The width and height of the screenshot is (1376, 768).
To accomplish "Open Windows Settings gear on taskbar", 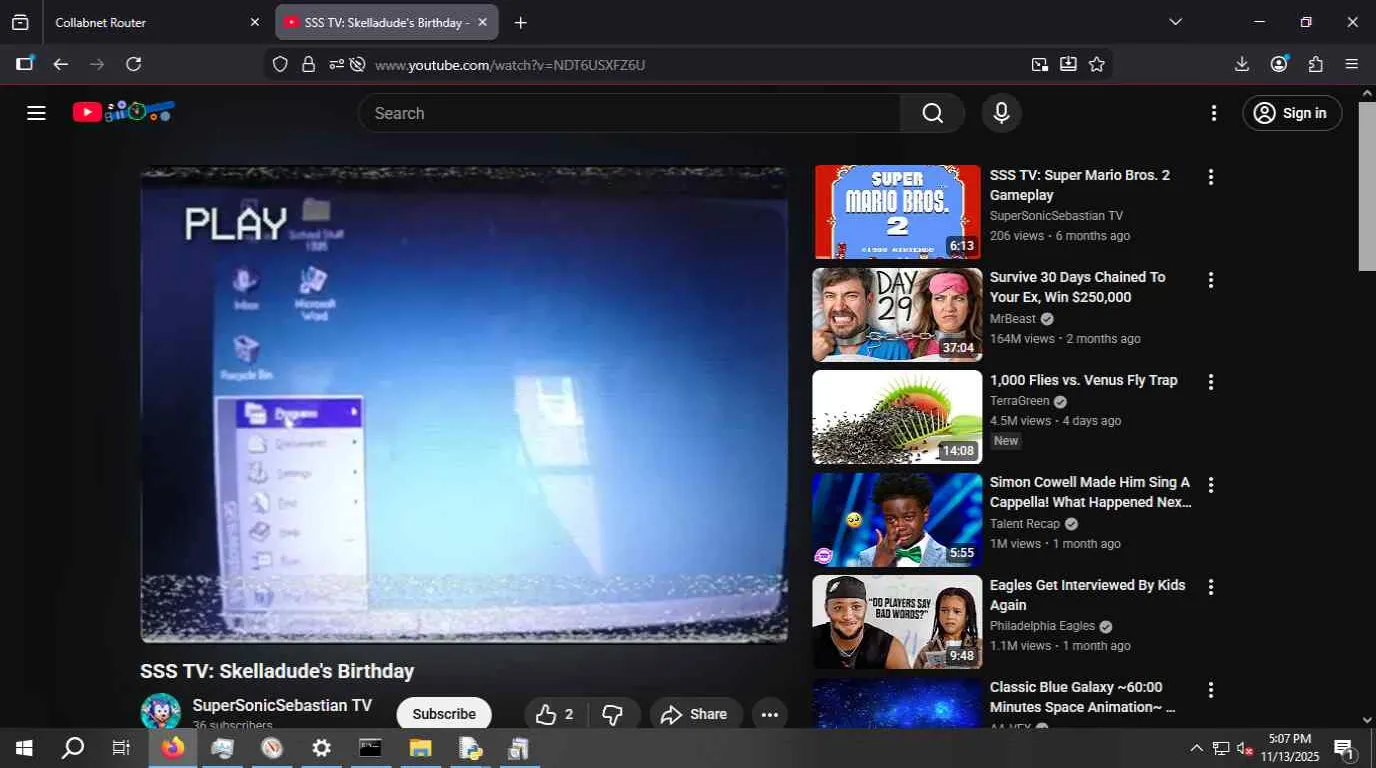I will (321, 748).
